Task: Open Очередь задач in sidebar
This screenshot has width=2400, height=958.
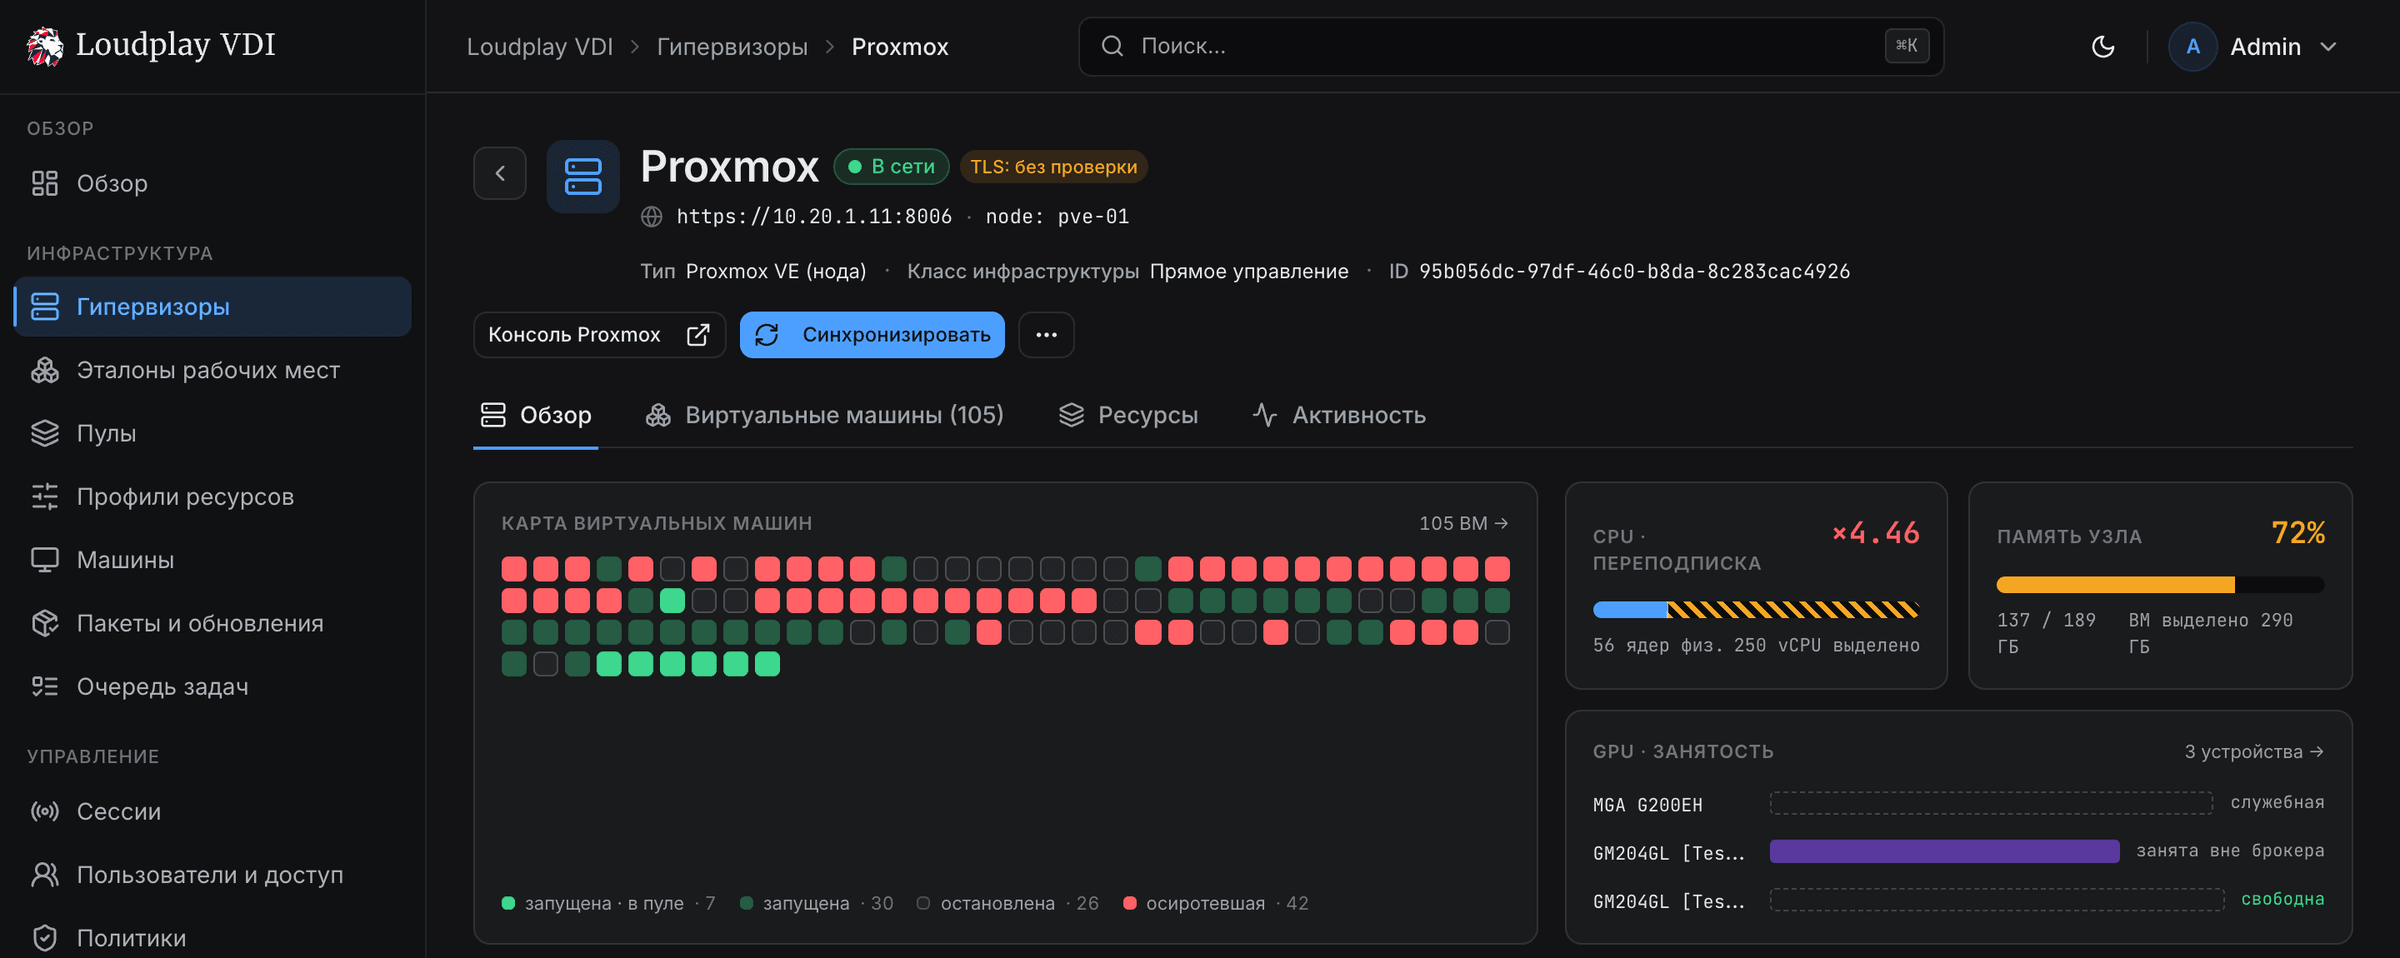Action: (x=212, y=686)
